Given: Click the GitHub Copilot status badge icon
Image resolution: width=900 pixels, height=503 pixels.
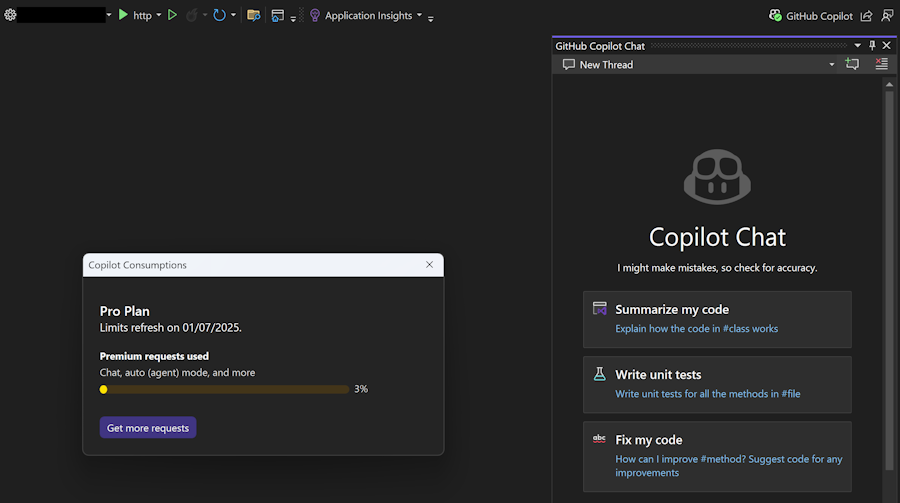Looking at the screenshot, I should coord(775,16).
